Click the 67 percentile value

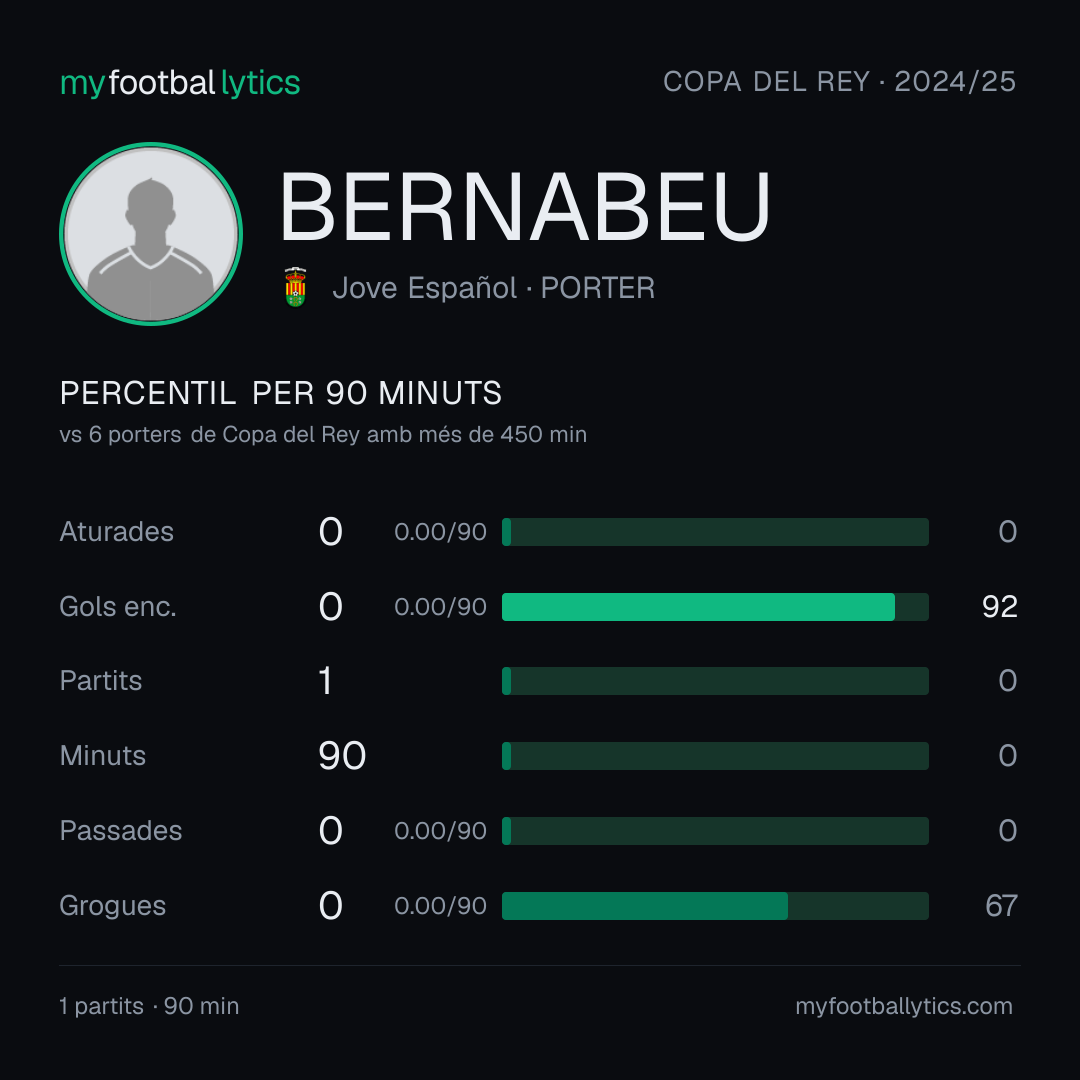(1001, 906)
